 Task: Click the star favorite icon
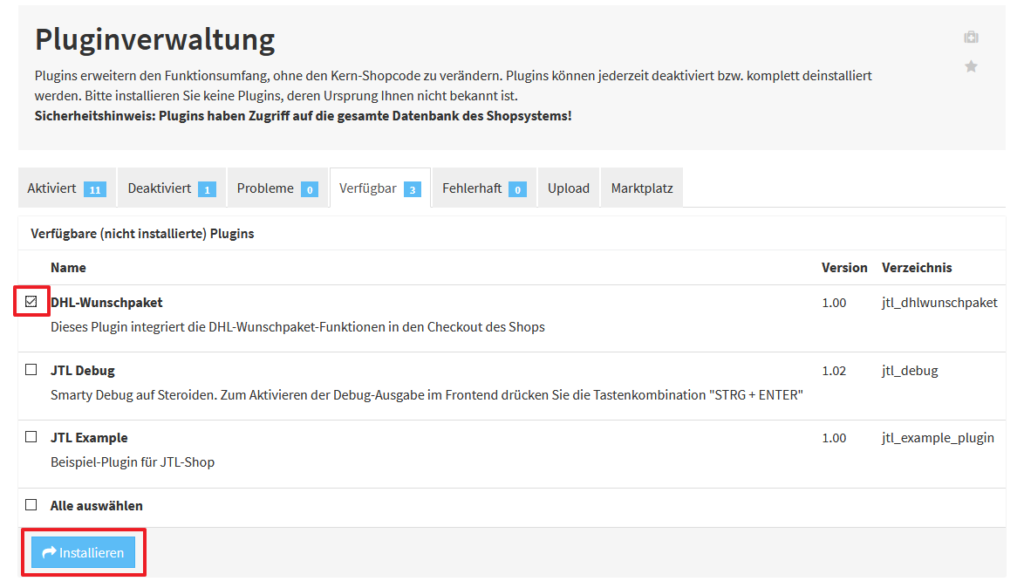pyautogui.click(x=970, y=67)
